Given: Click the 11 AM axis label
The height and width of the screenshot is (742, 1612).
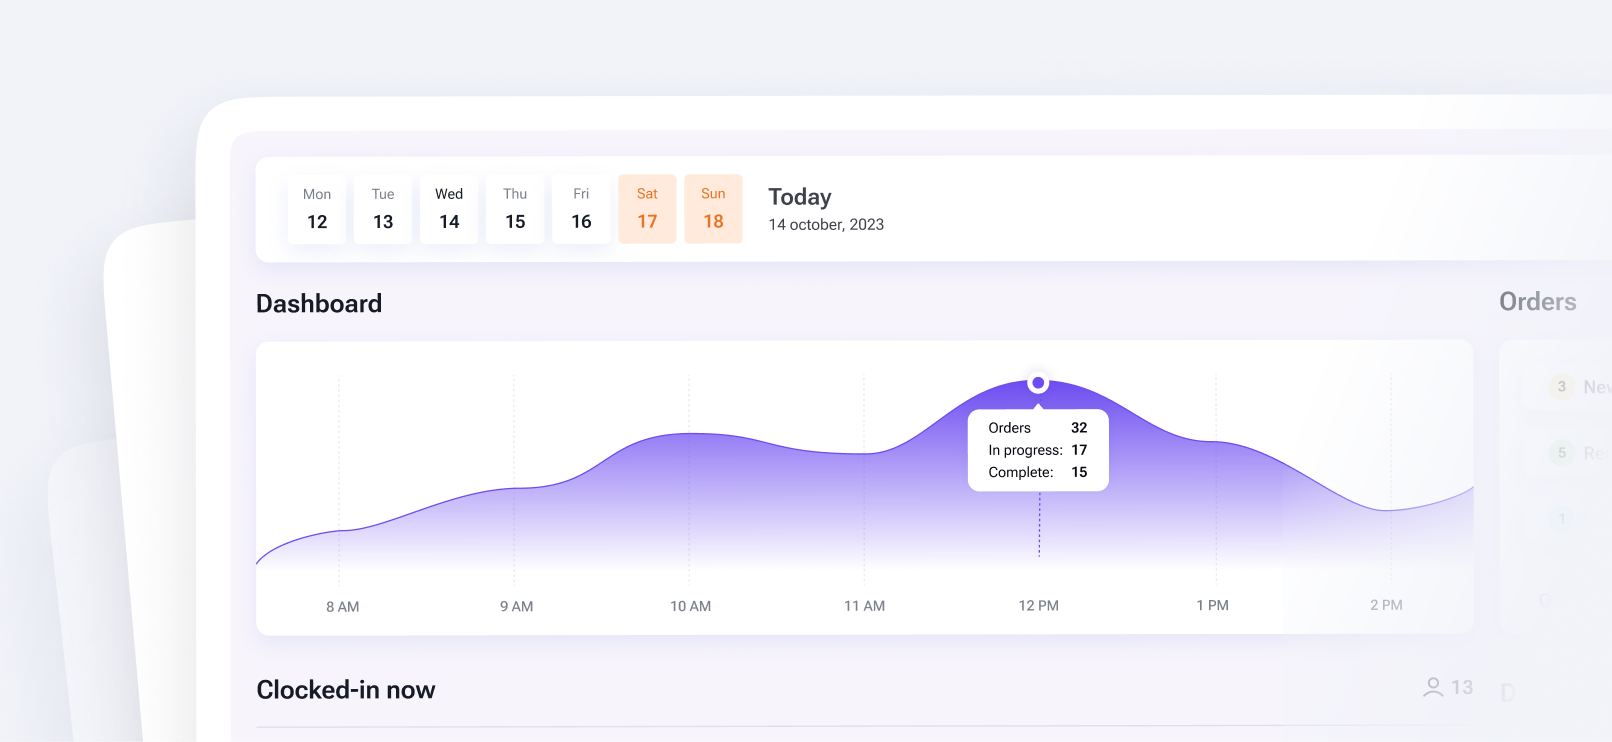Looking at the screenshot, I should [864, 606].
